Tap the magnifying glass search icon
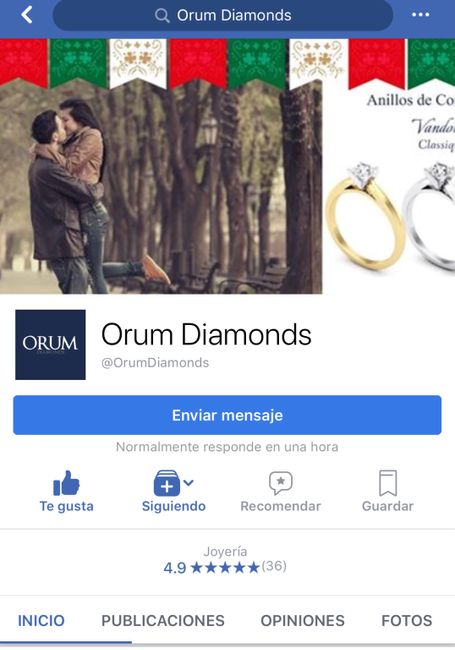 pos(162,16)
